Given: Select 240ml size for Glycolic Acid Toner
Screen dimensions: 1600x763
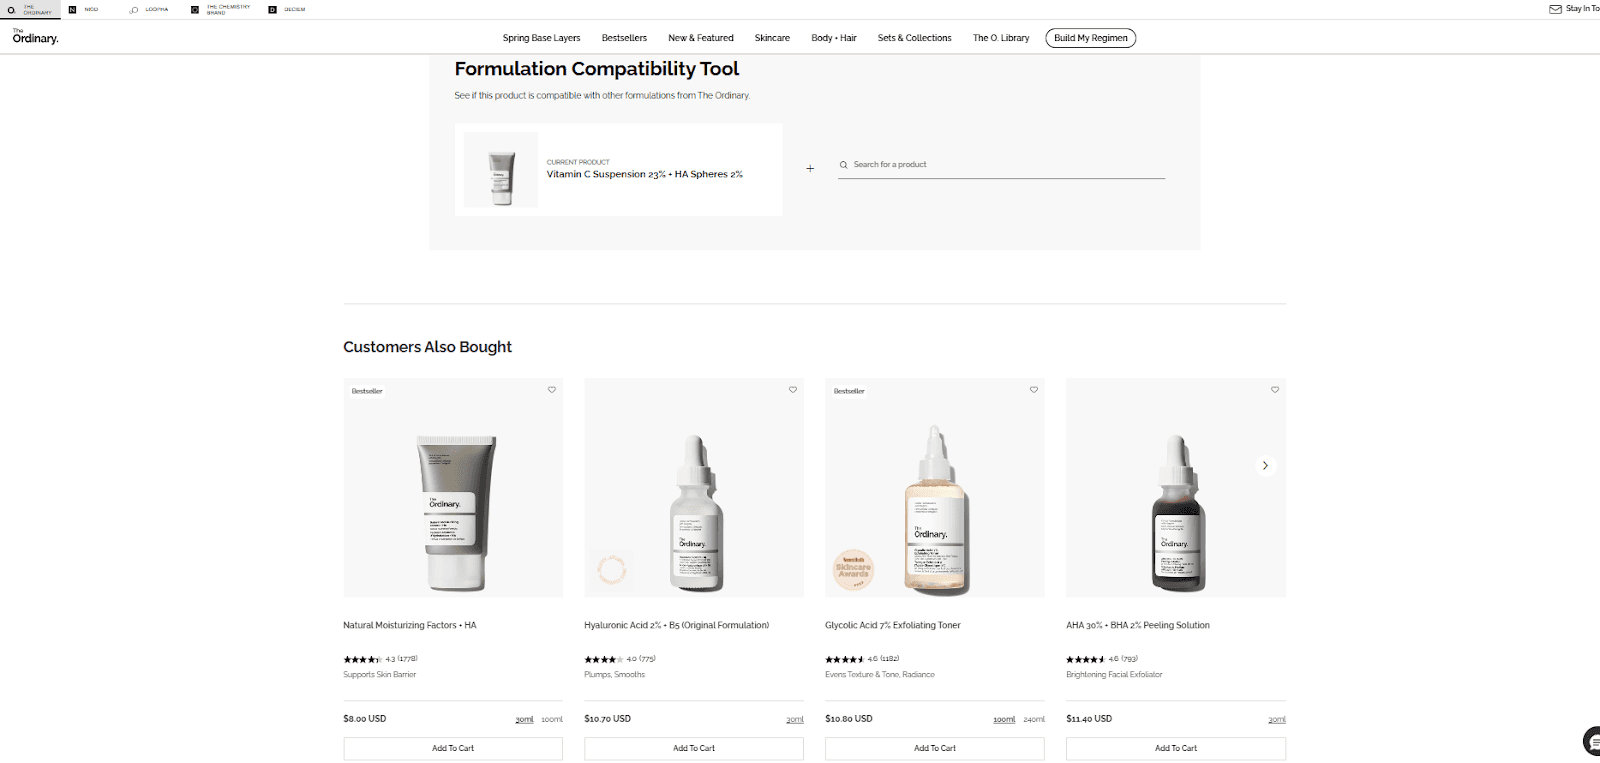Looking at the screenshot, I should click(x=1034, y=720).
